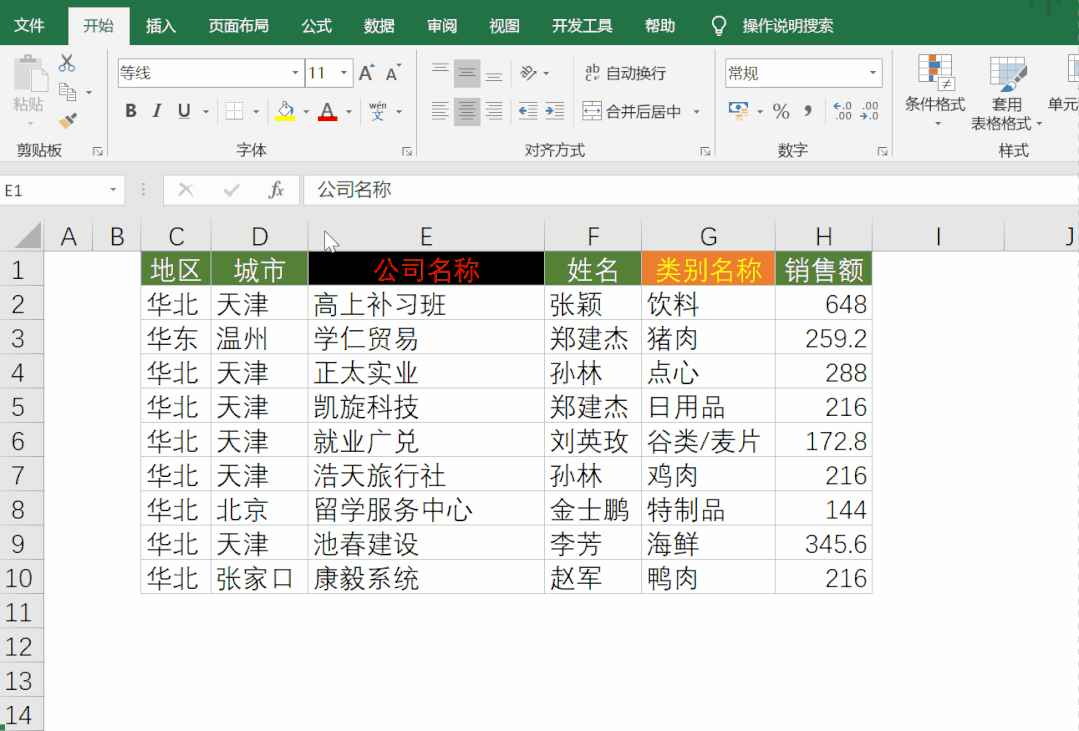Viewport: 1079px width, 731px height.
Task: Apply underline using the U icon
Action: tap(183, 110)
